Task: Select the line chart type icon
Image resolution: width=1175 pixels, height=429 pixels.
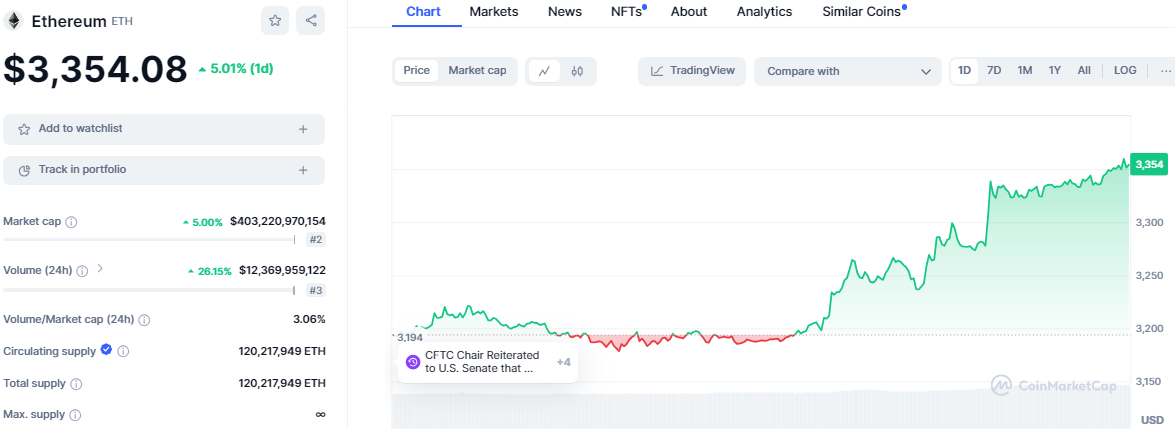Action: pyautogui.click(x=545, y=71)
